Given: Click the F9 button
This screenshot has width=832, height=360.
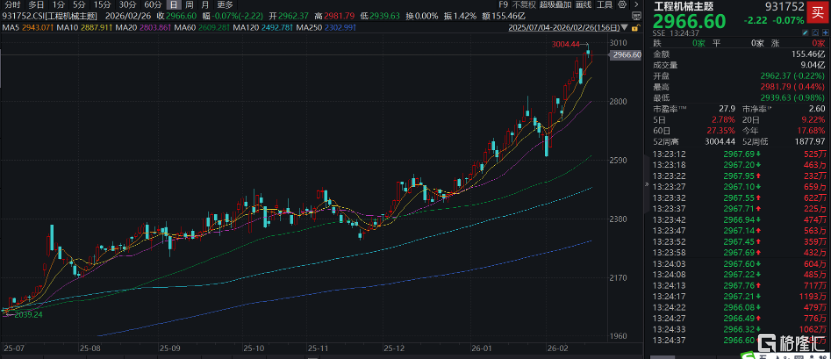Looking at the screenshot, I should click(x=503, y=4).
